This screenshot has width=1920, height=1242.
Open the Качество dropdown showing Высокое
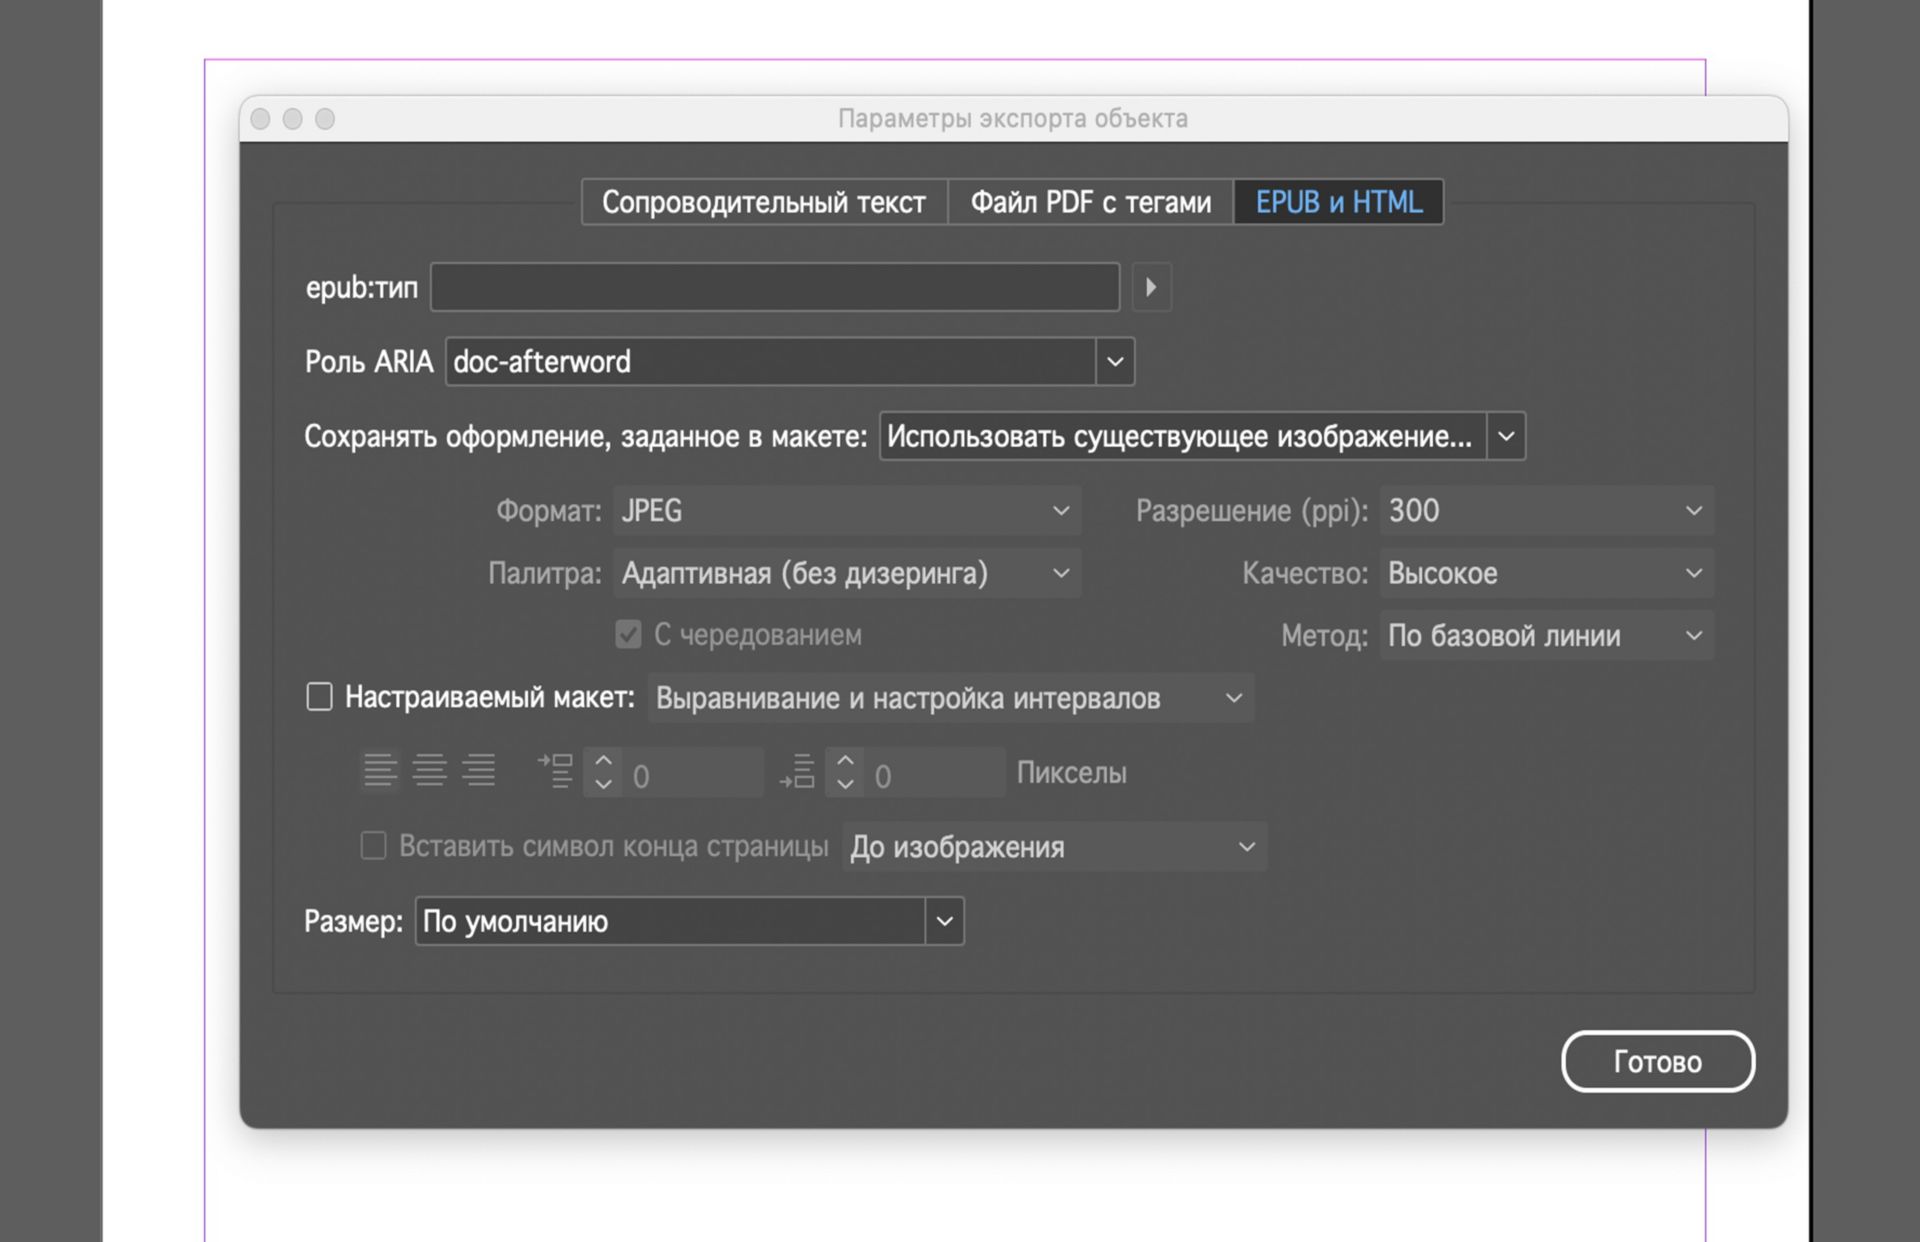(1693, 573)
